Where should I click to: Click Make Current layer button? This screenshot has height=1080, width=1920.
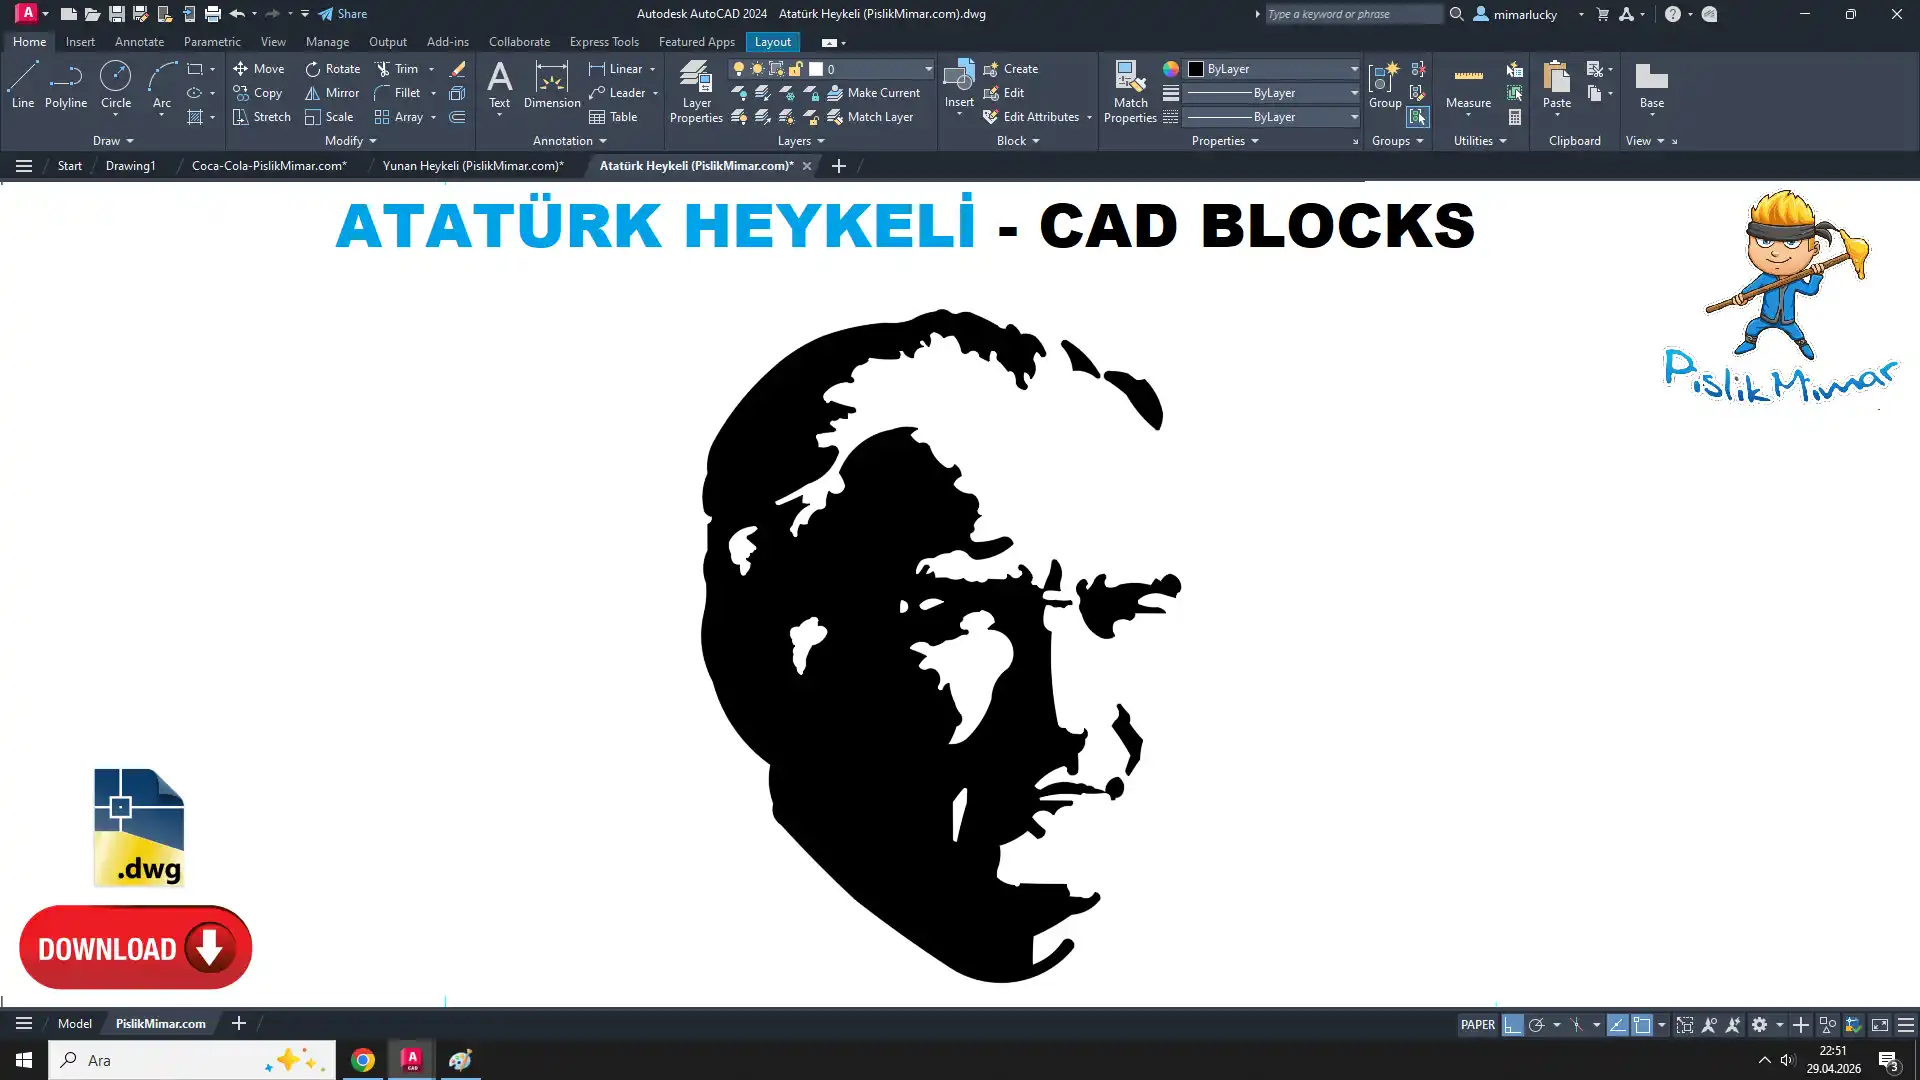873,93
